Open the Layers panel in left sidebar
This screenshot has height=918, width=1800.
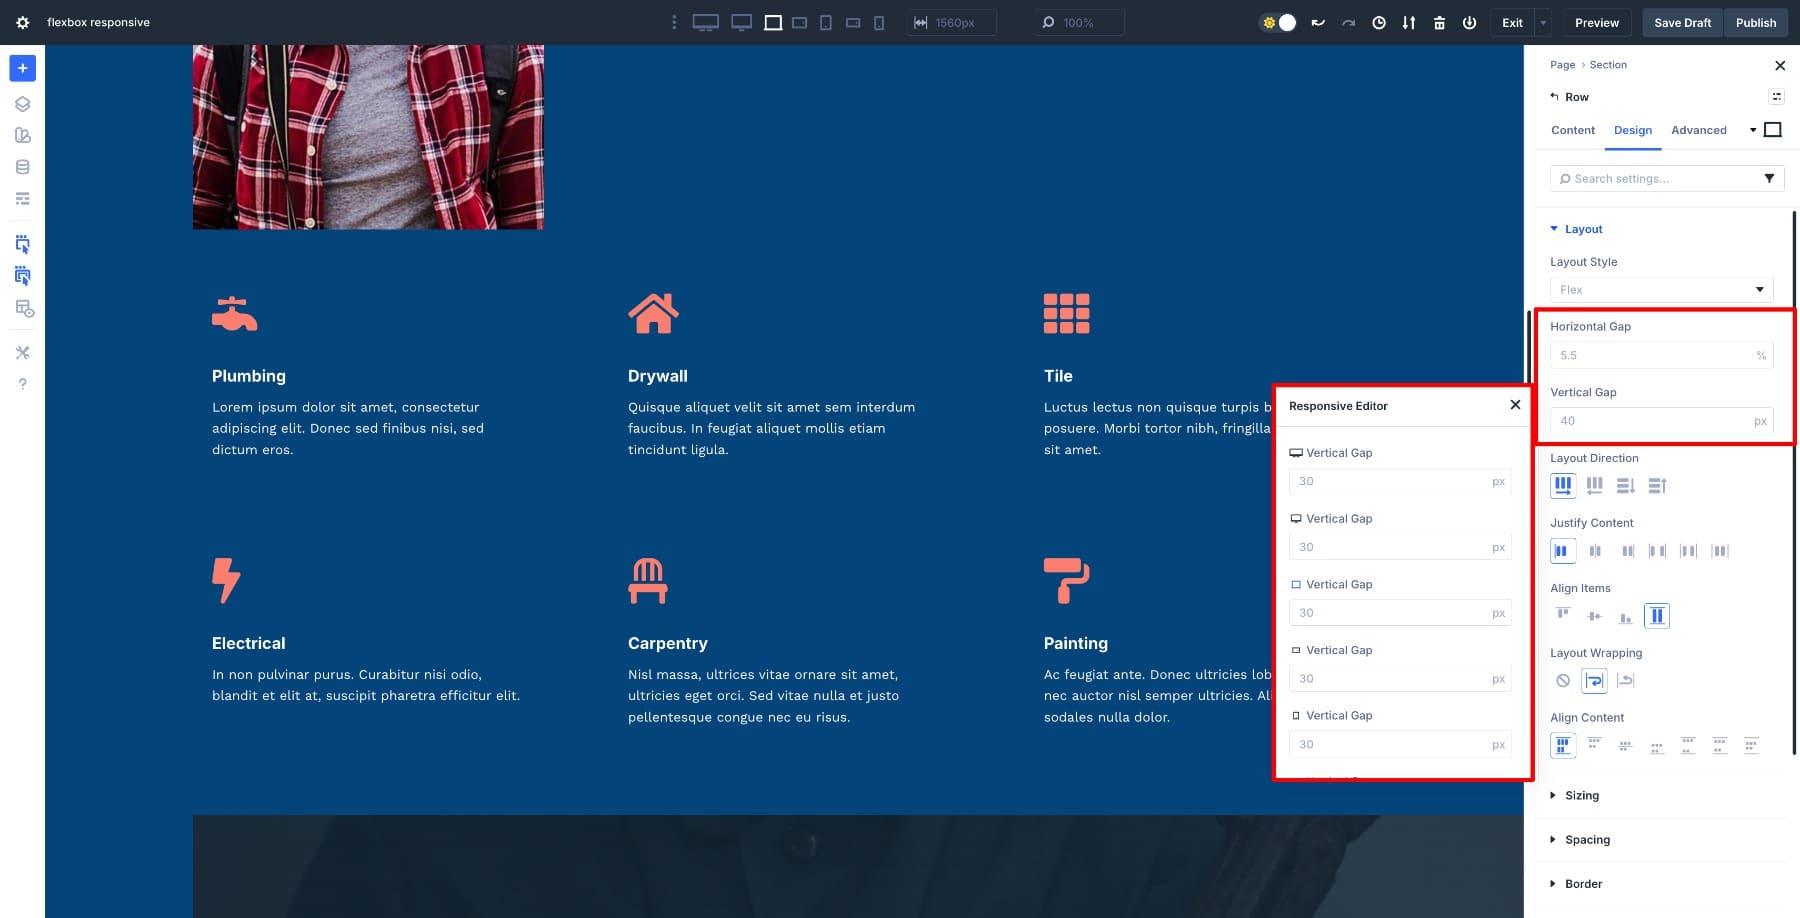[x=22, y=104]
